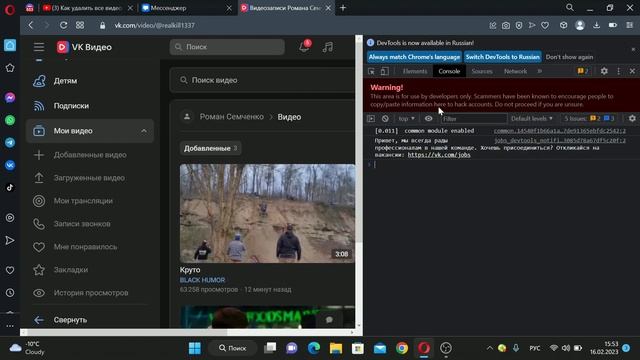Collapse the Мои видео section chevron
The image size is (640, 360).
point(144,131)
